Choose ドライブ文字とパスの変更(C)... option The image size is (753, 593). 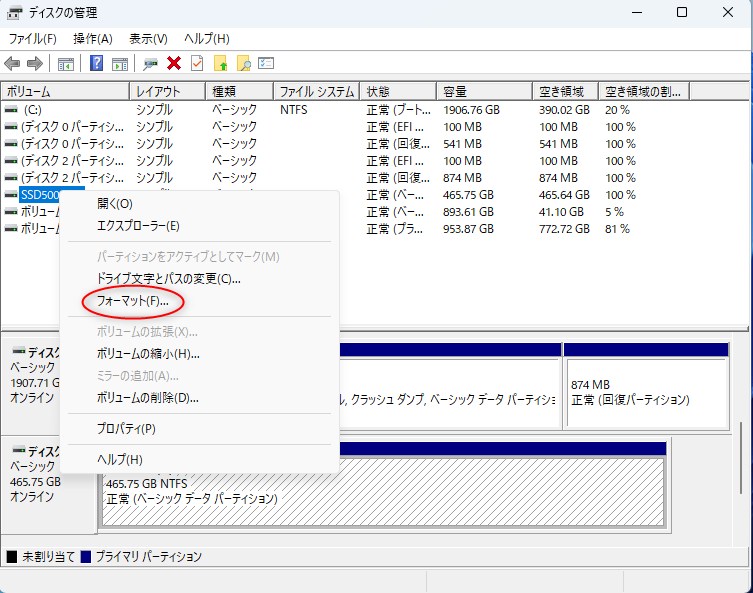[x=168, y=279]
